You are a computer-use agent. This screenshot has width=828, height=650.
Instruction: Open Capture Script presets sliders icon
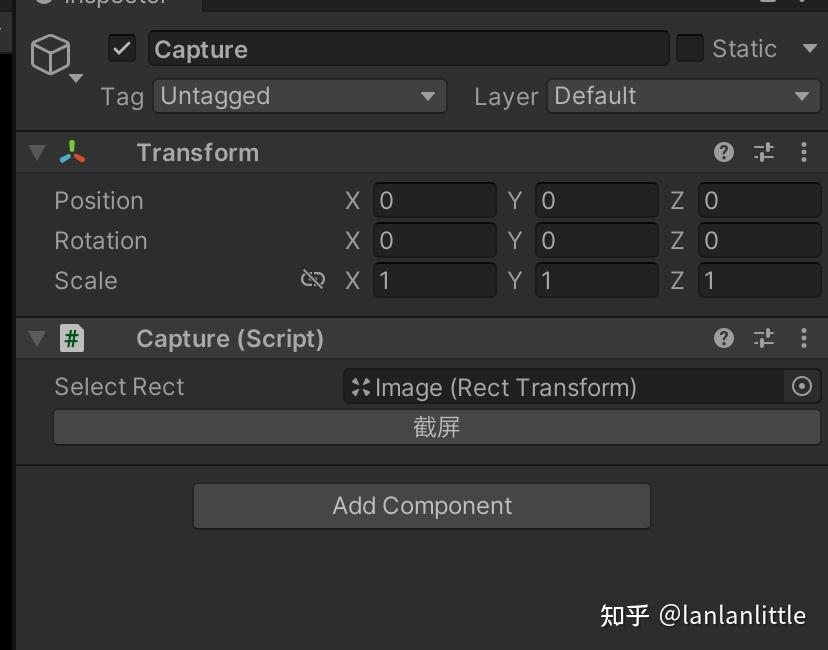[764, 338]
